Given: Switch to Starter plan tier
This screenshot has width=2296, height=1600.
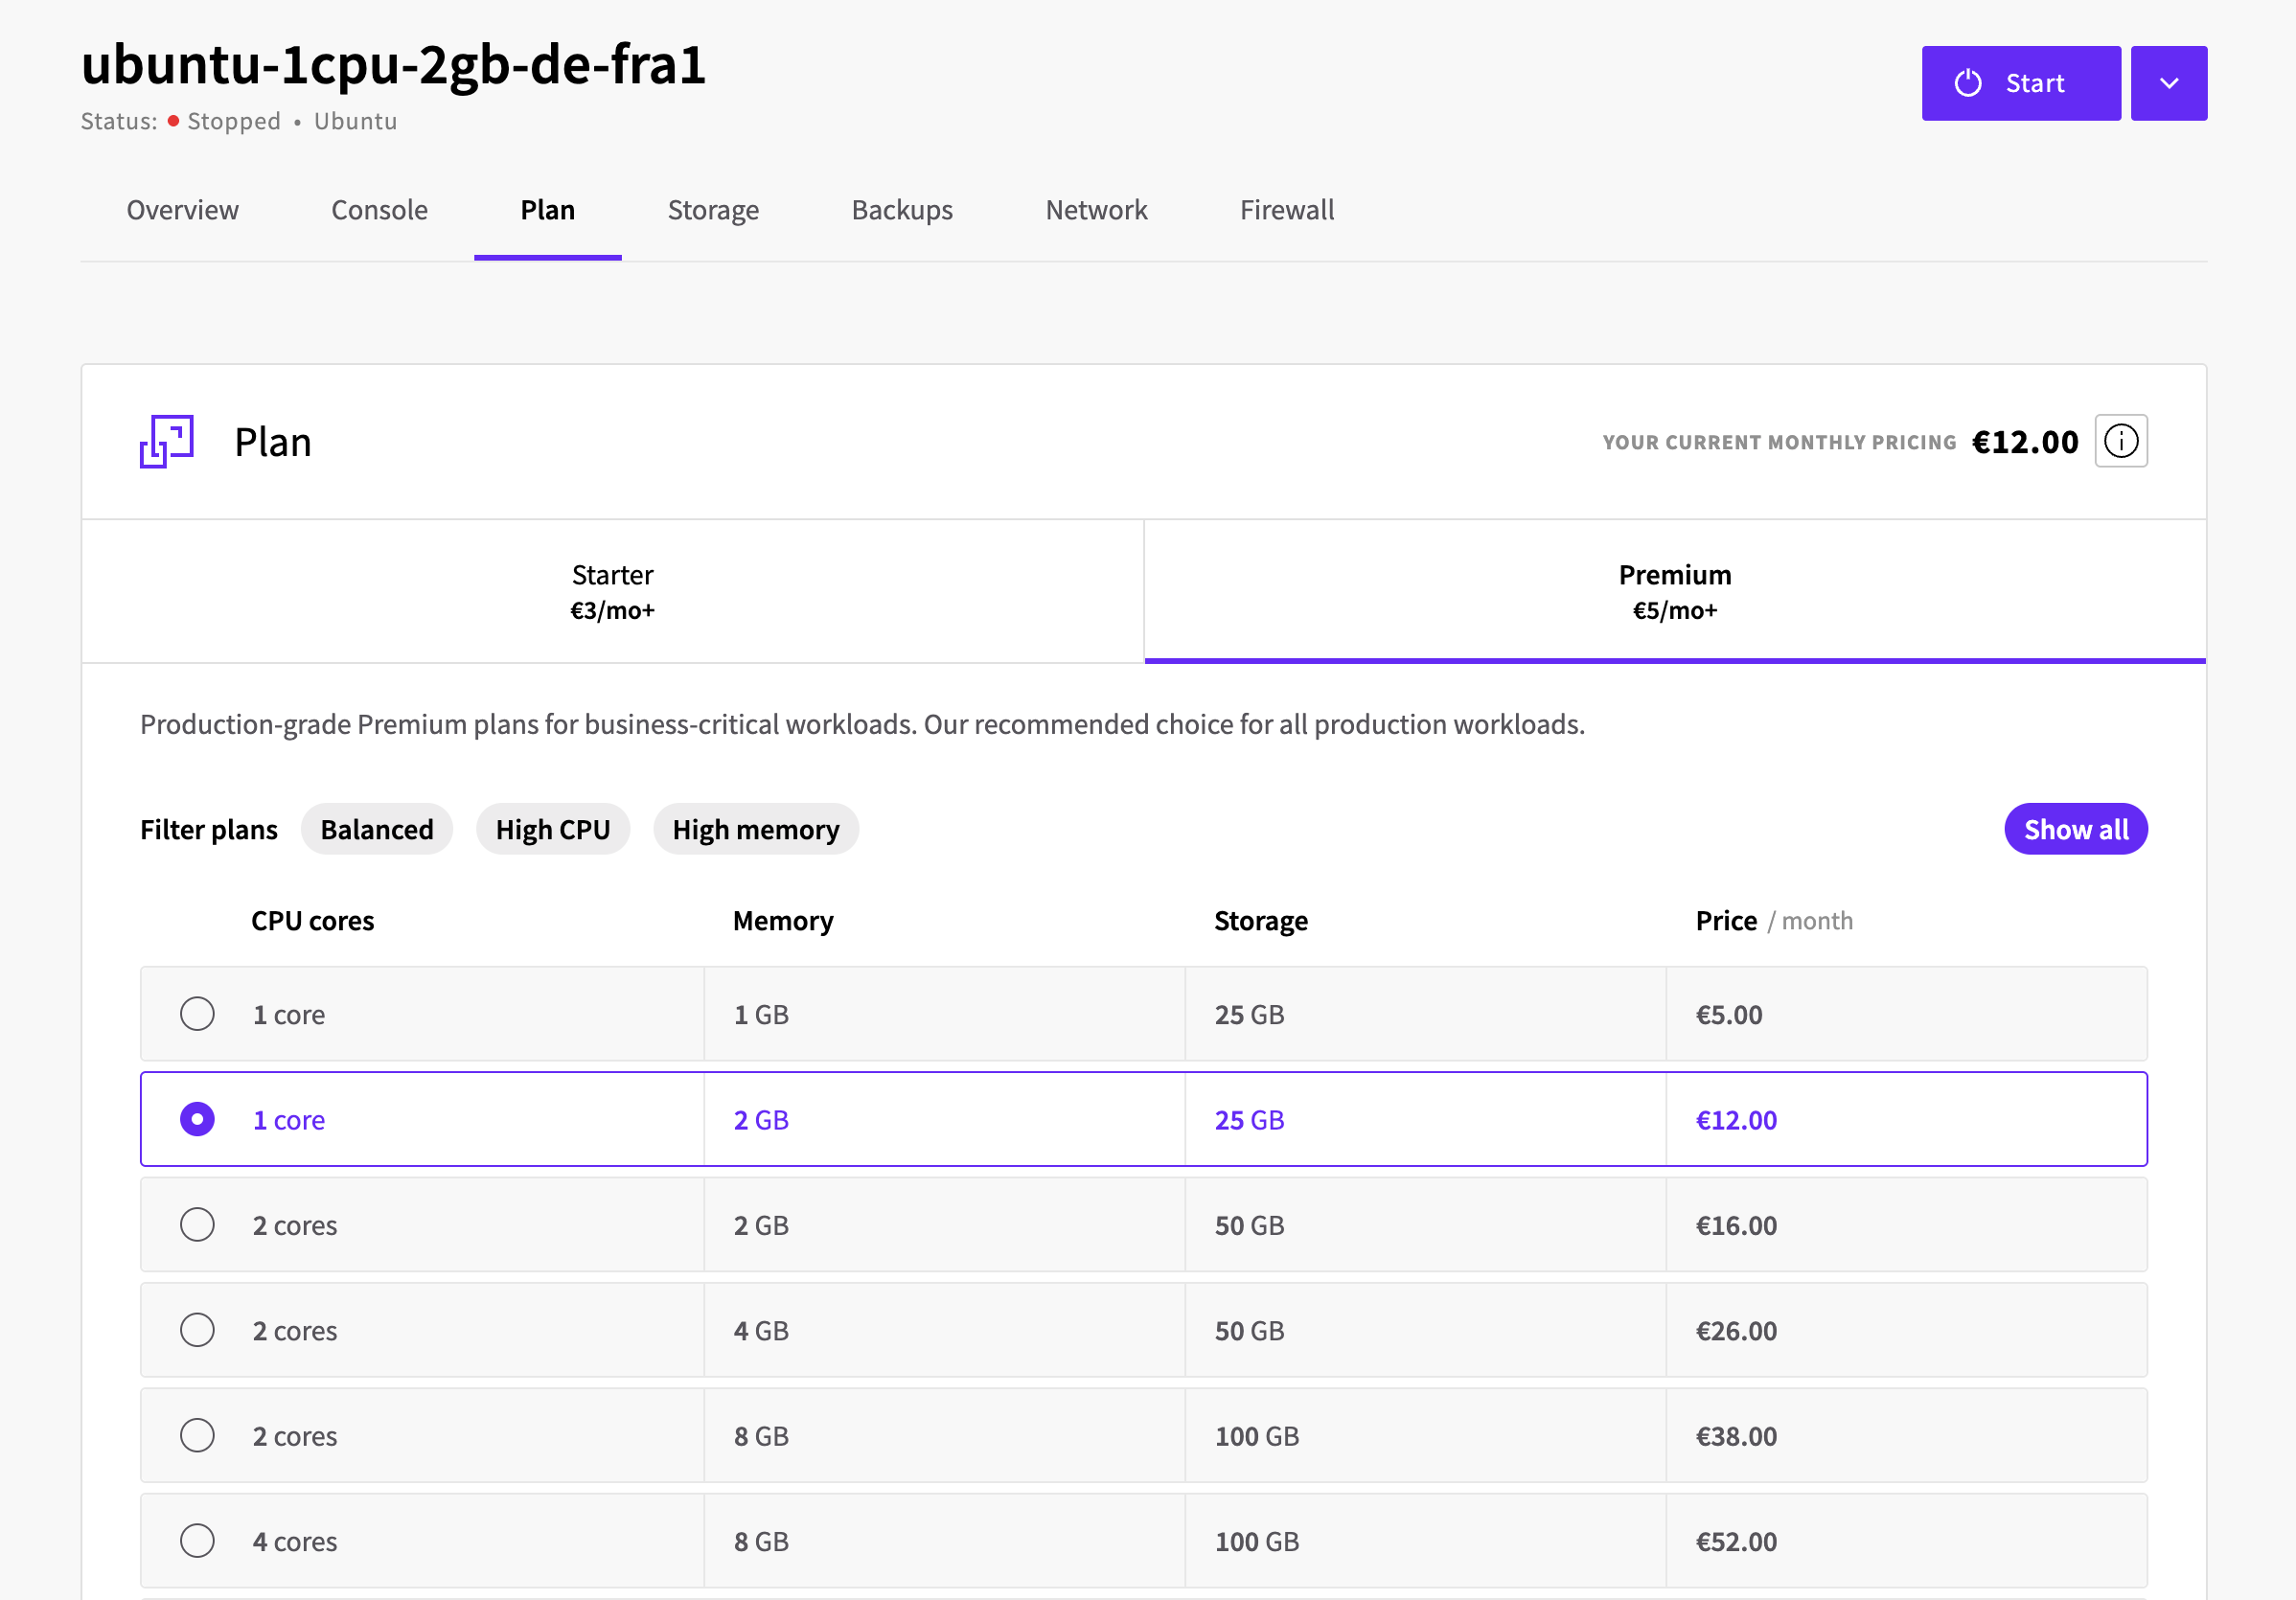Looking at the screenshot, I should 612,591.
